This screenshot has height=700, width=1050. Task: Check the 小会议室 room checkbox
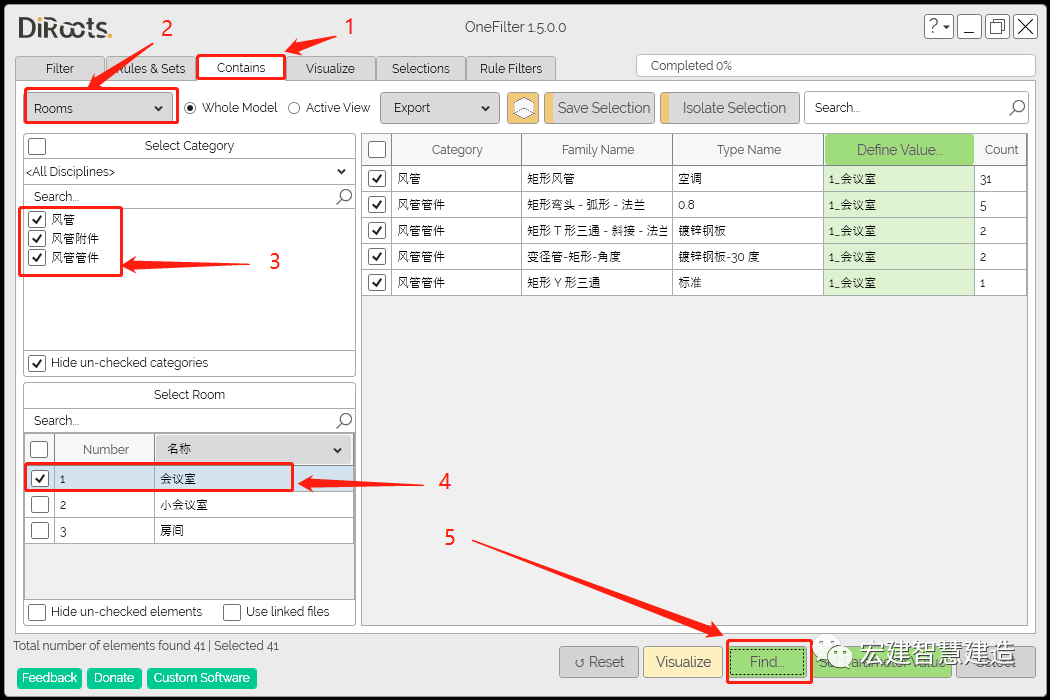pyautogui.click(x=40, y=505)
